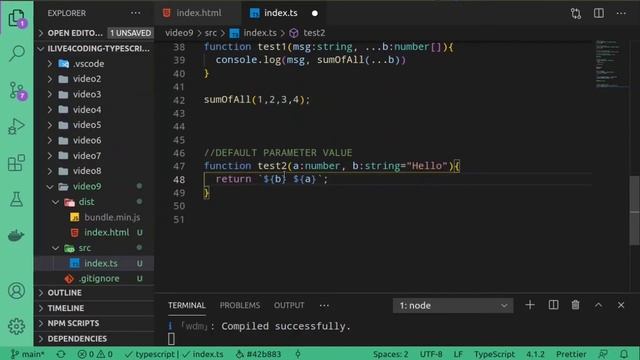This screenshot has height=360, width=640.
Task: Click the sync changes icon in status bar
Action: (x=61, y=354)
